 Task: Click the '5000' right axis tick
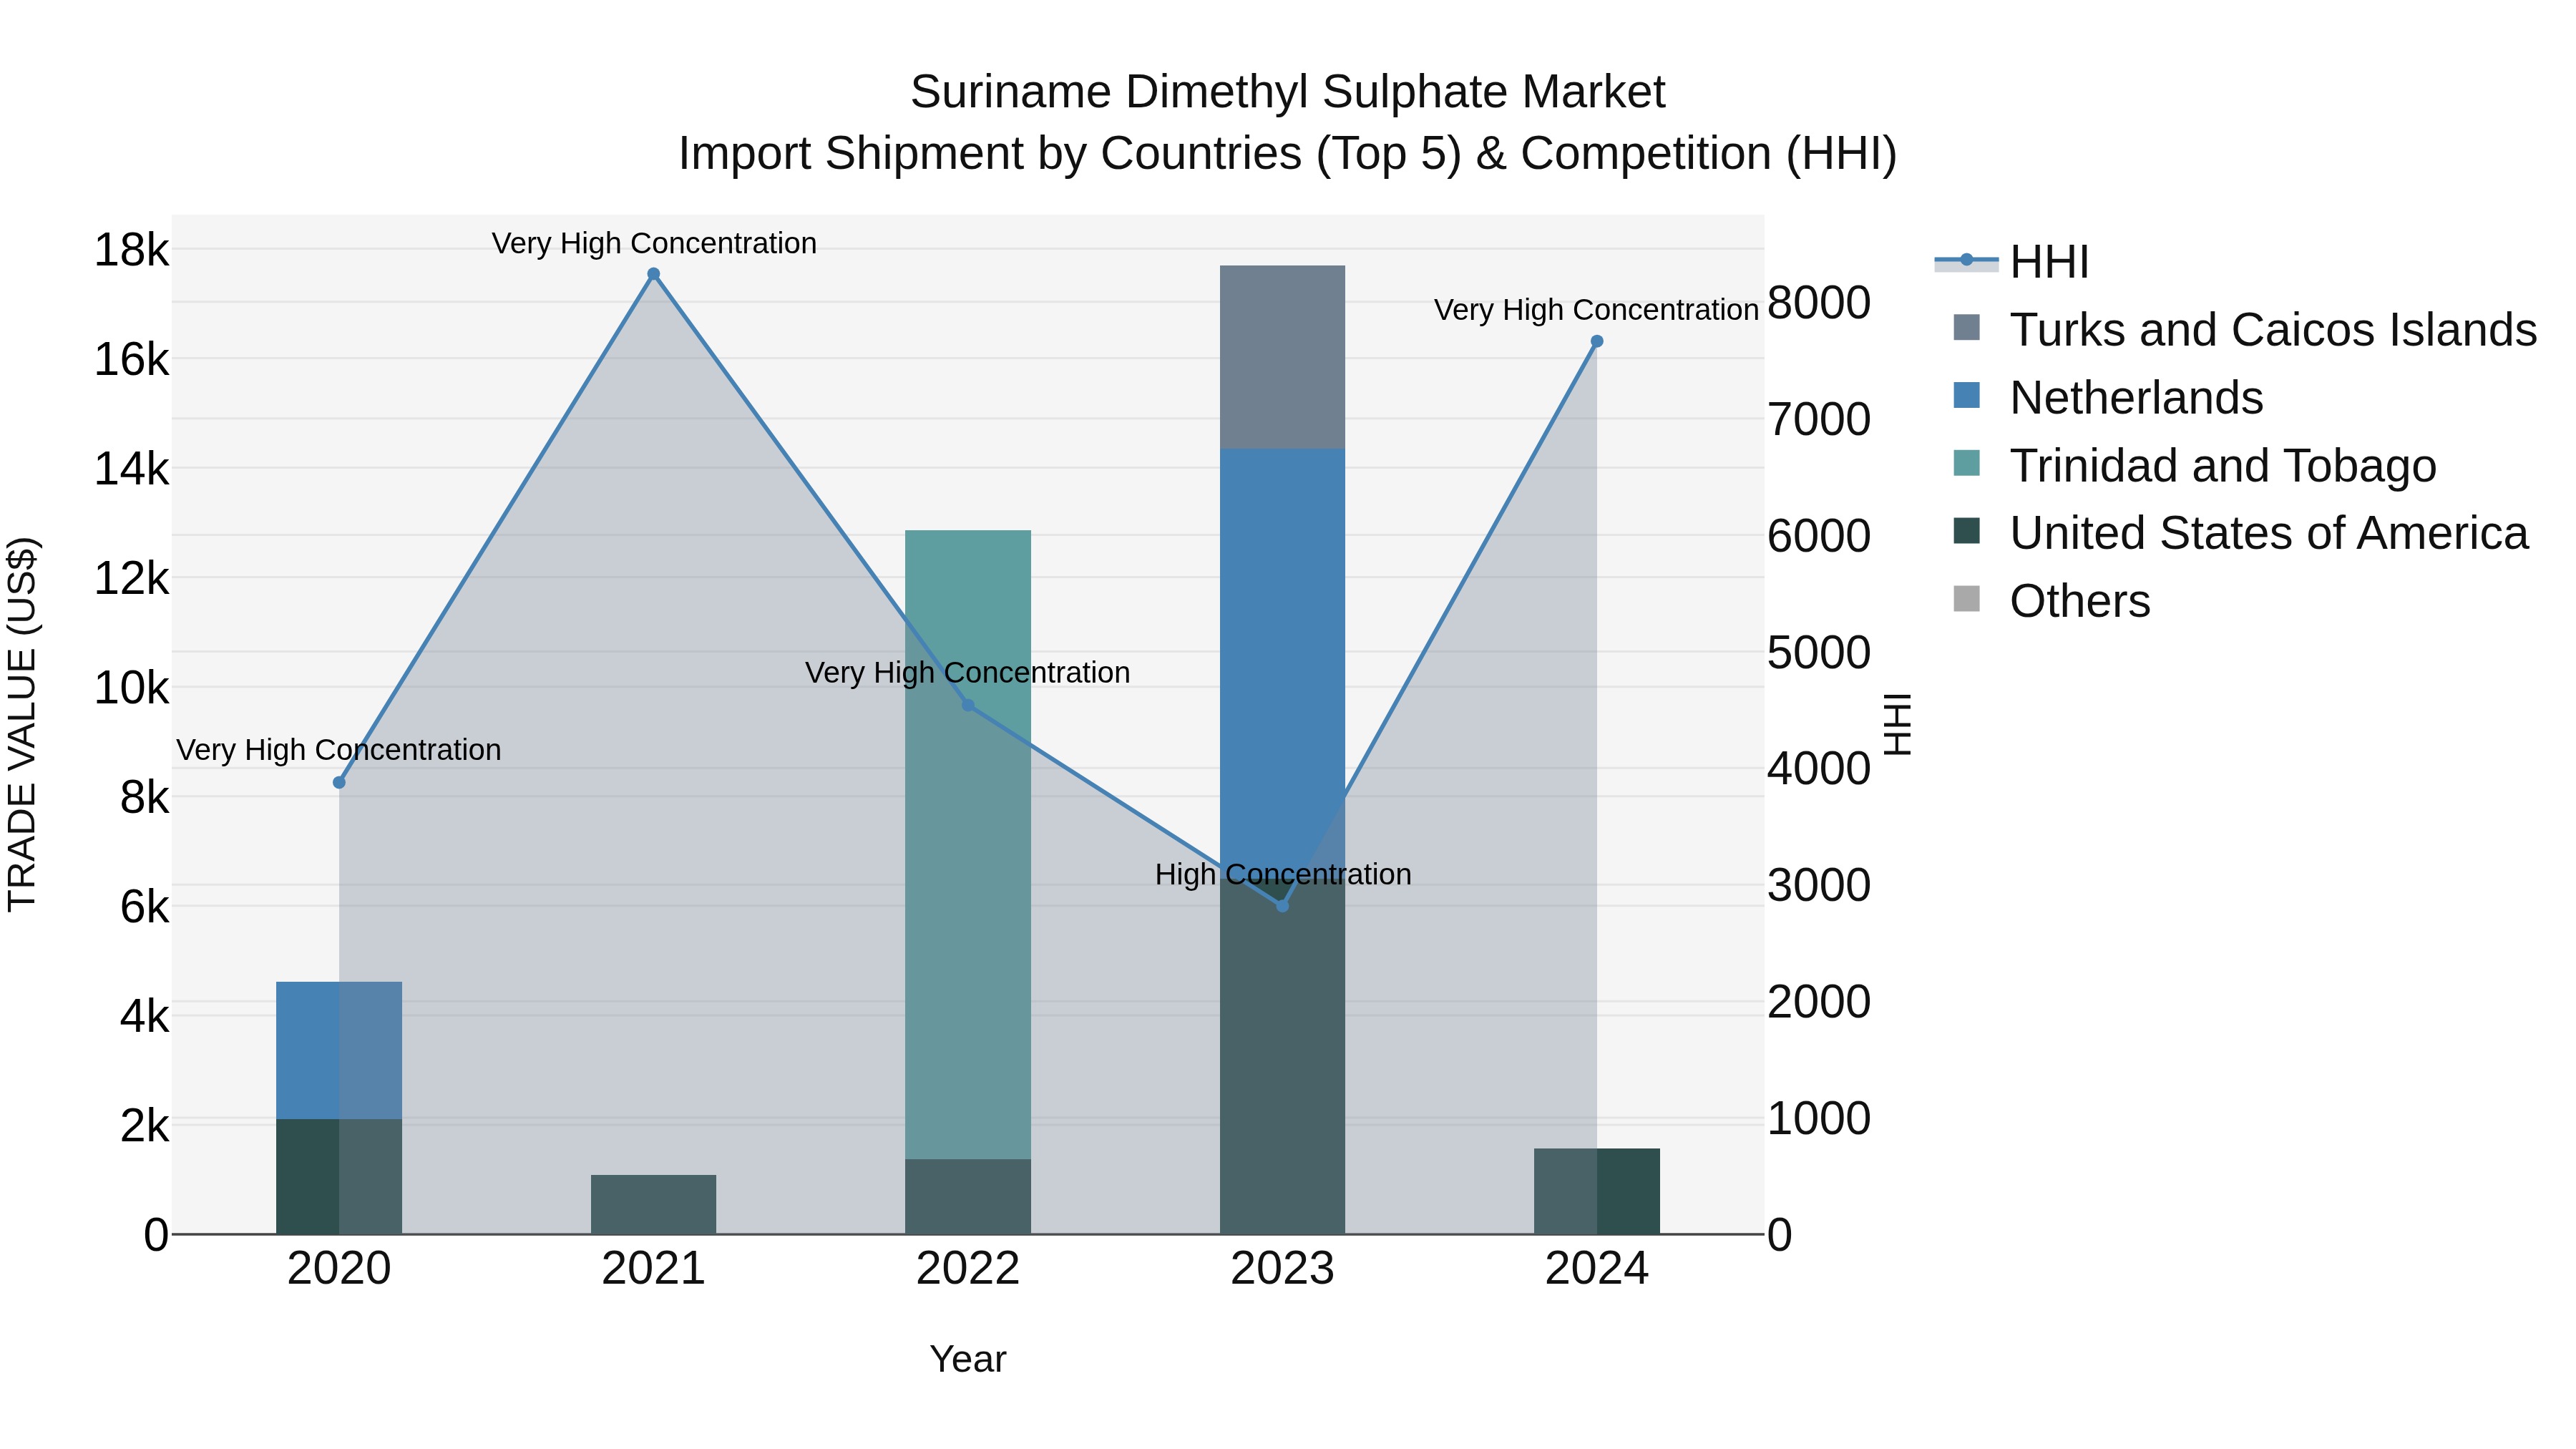pos(1819,652)
